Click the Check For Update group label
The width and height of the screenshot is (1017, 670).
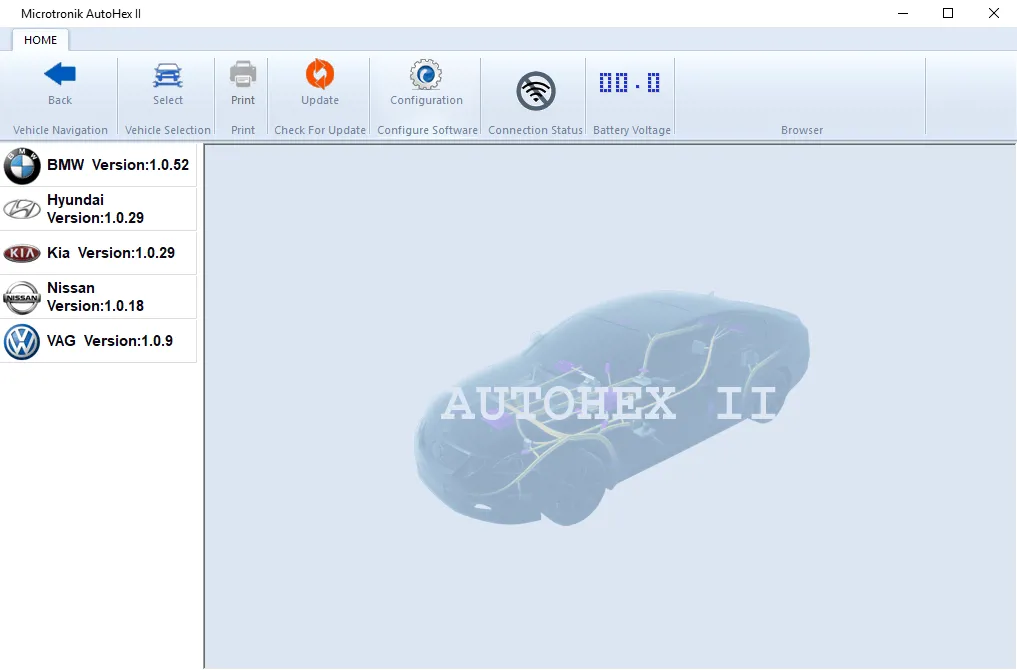[x=320, y=130]
